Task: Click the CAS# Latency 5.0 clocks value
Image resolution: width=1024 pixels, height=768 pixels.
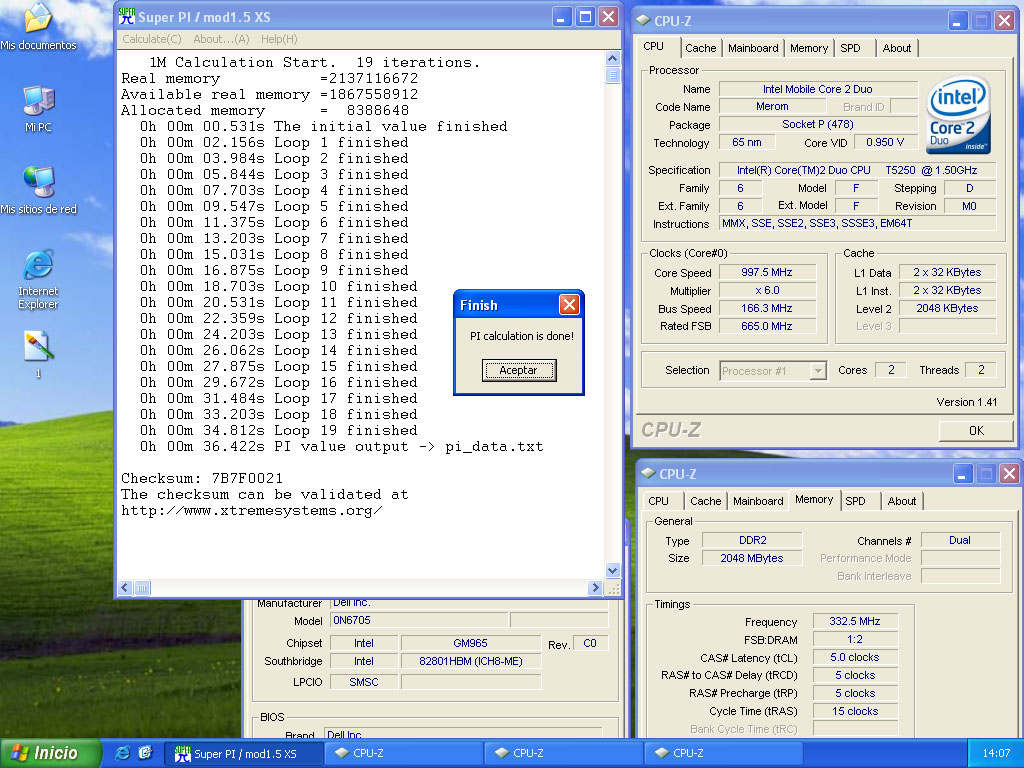Action: [855, 657]
